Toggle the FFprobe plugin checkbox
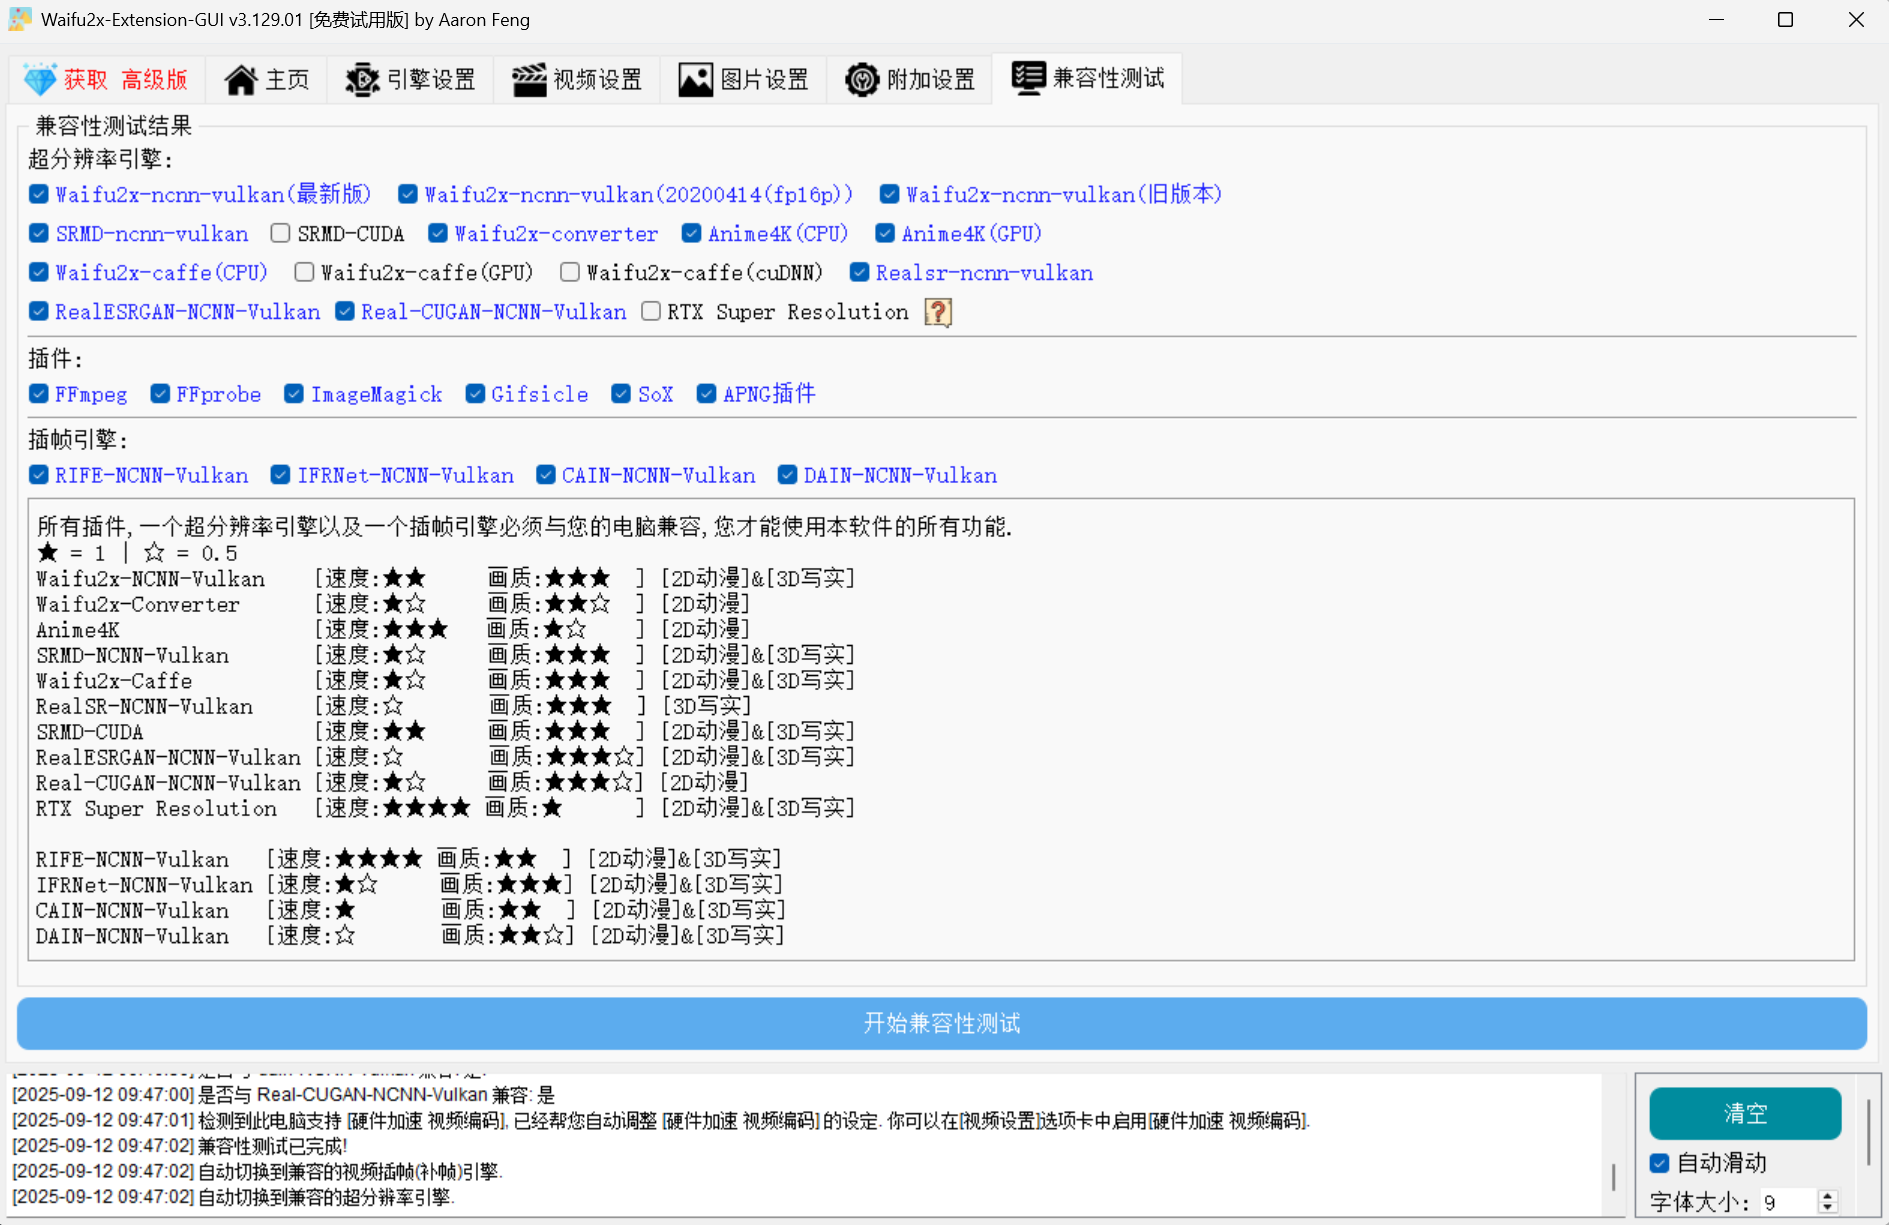The width and height of the screenshot is (1889, 1225). pos(160,394)
